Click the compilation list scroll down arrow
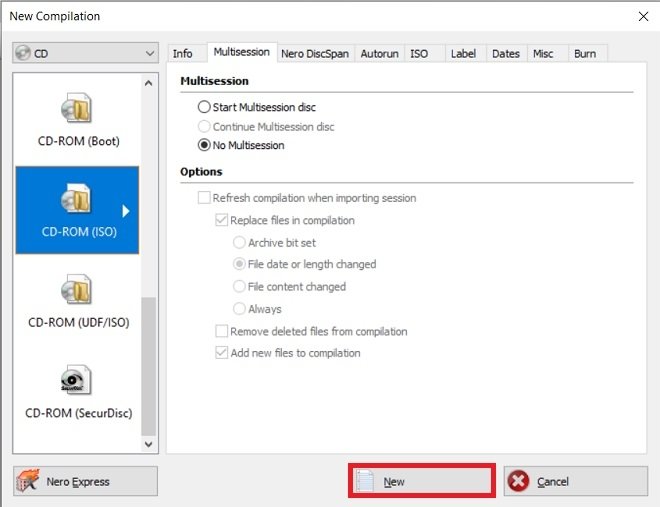The width and height of the screenshot is (660, 507). pyautogui.click(x=148, y=444)
